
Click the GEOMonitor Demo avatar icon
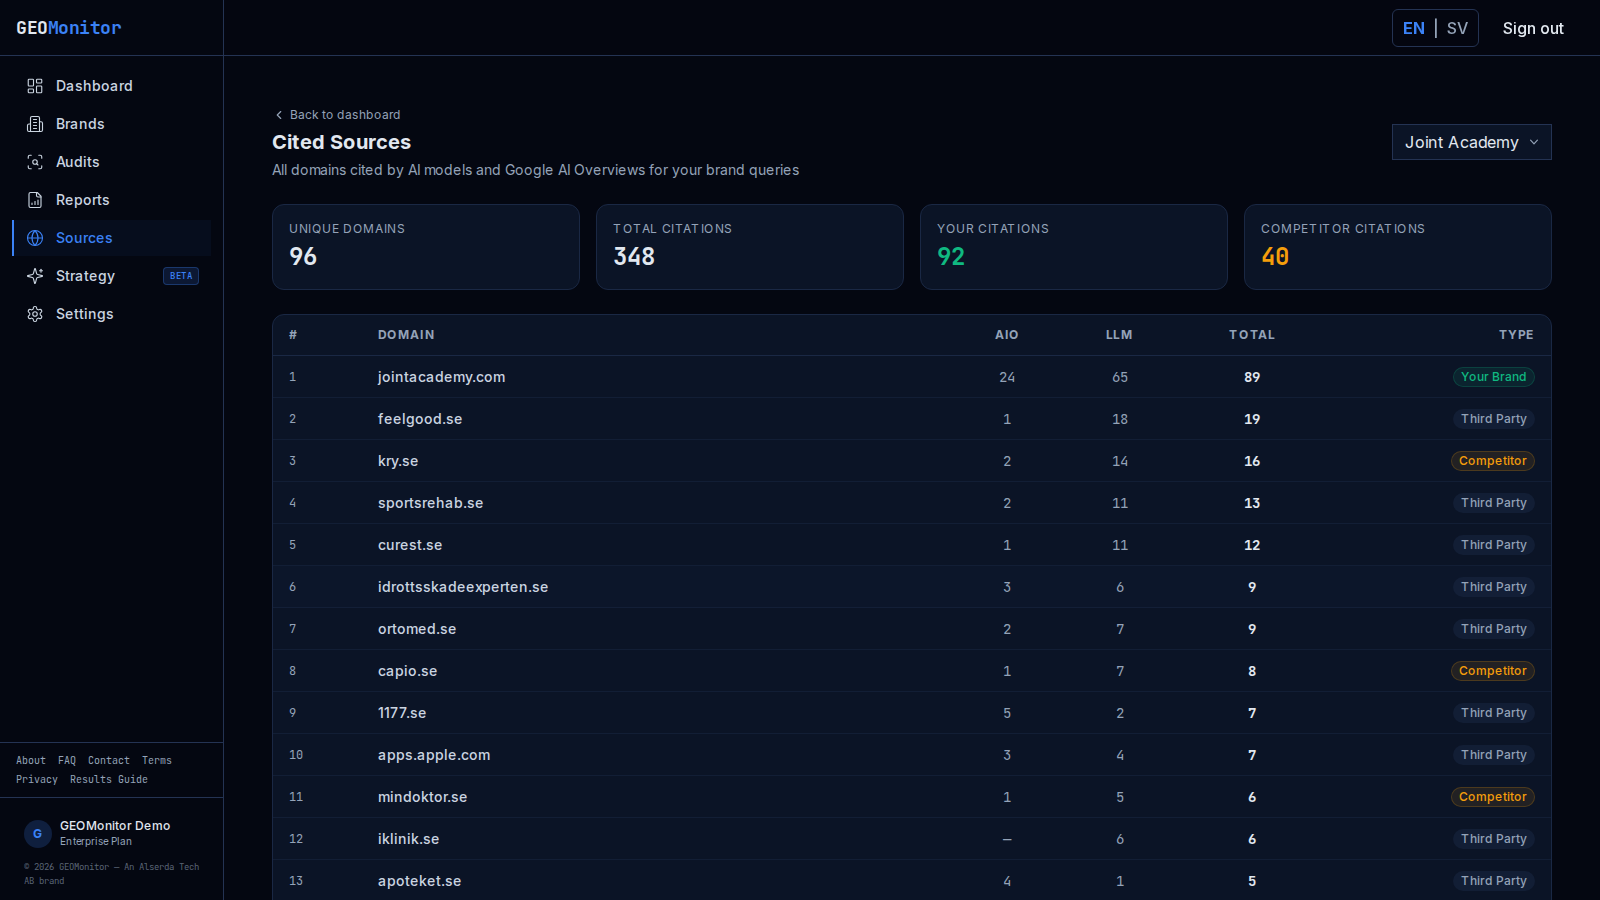pos(38,833)
